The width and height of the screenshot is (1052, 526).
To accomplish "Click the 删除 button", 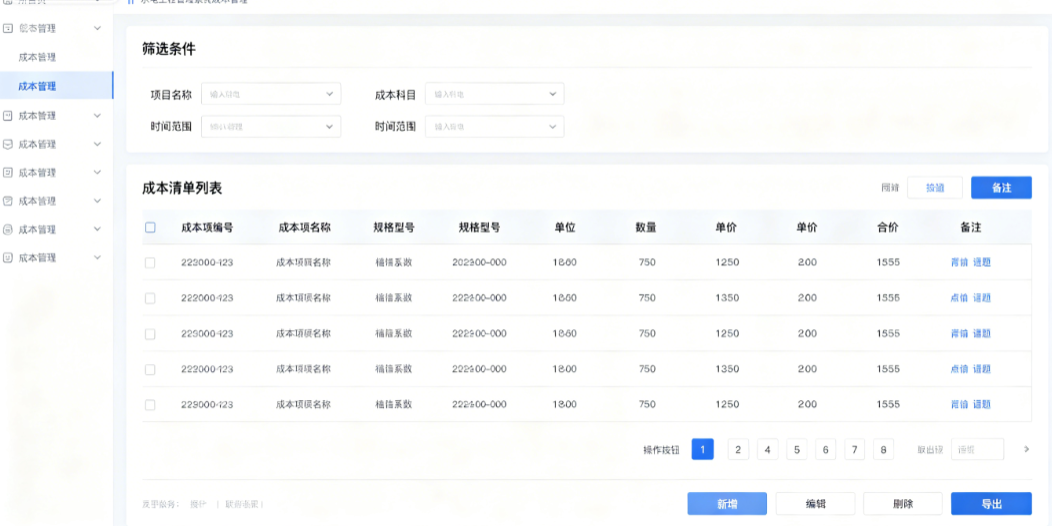I will click(903, 504).
